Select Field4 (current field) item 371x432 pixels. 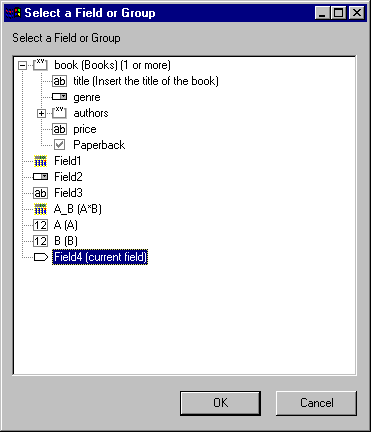tap(100, 257)
